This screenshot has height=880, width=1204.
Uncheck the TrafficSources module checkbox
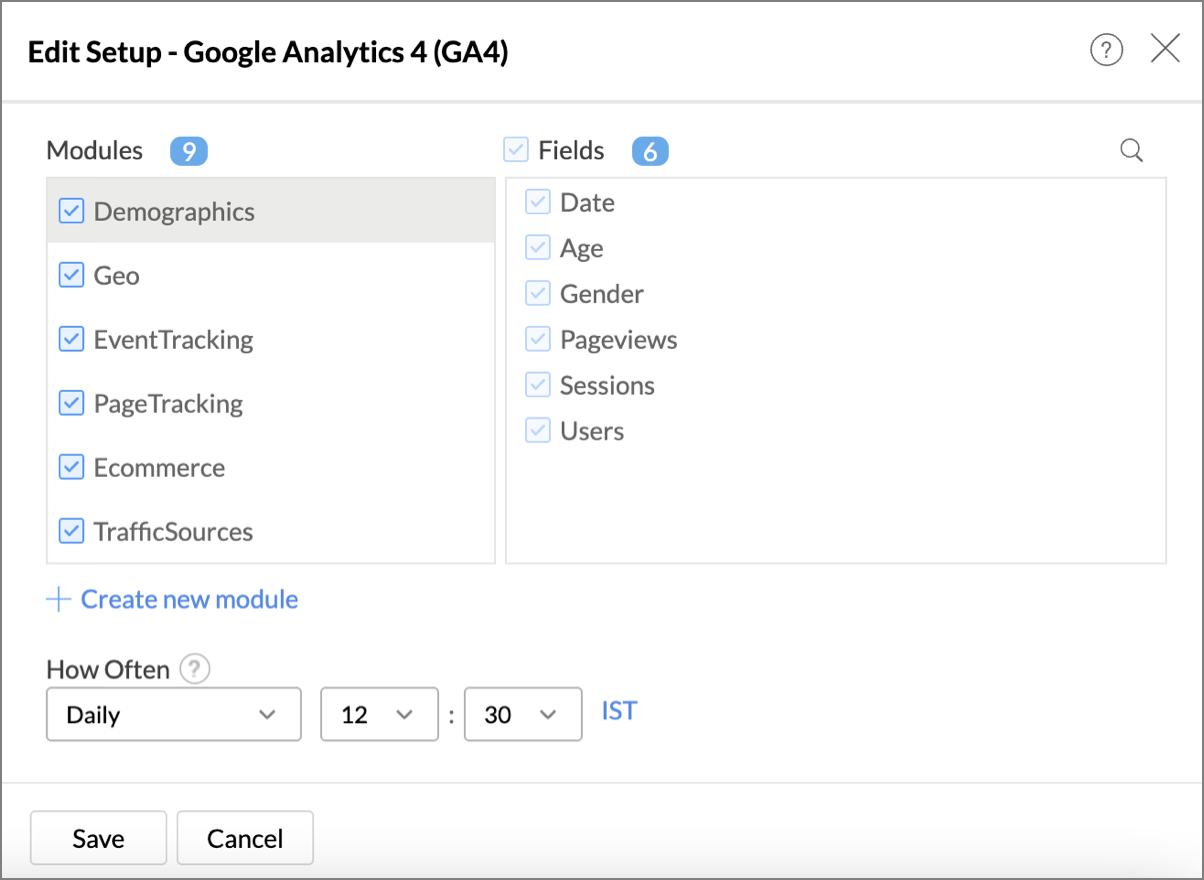click(71, 532)
